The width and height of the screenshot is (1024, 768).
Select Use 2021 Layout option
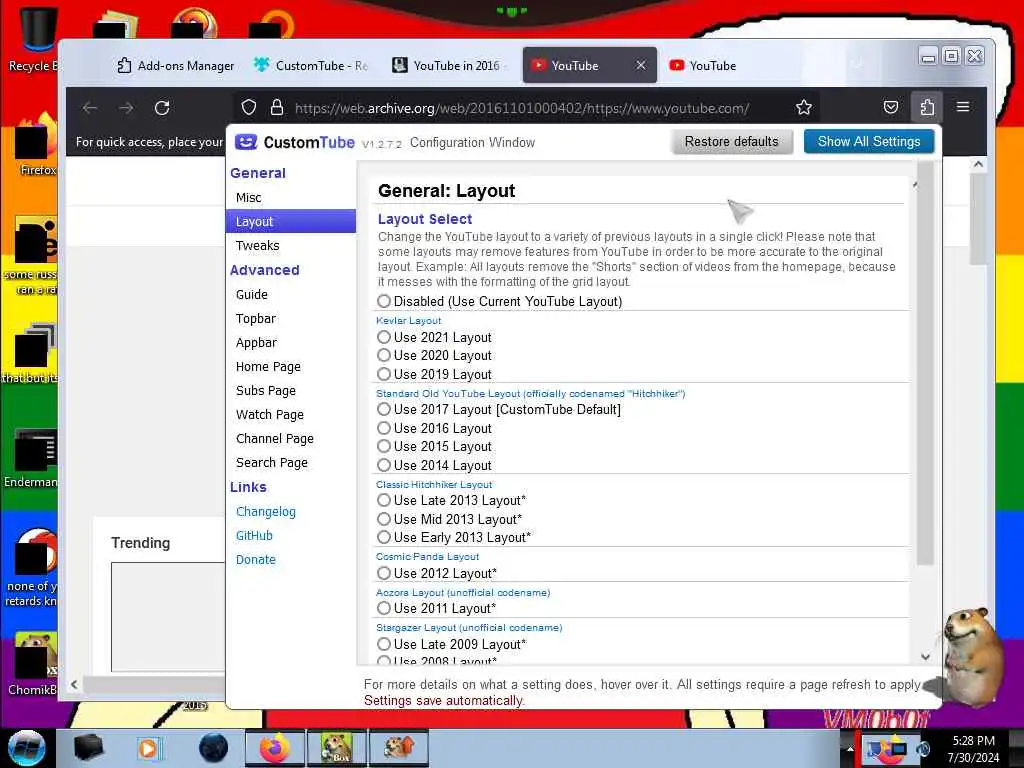click(384, 337)
